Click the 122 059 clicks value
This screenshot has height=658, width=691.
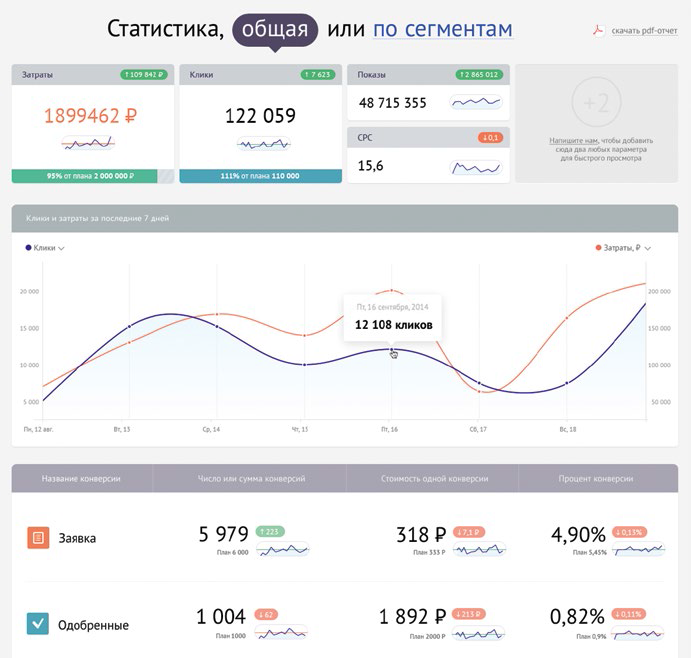pyautogui.click(x=260, y=116)
